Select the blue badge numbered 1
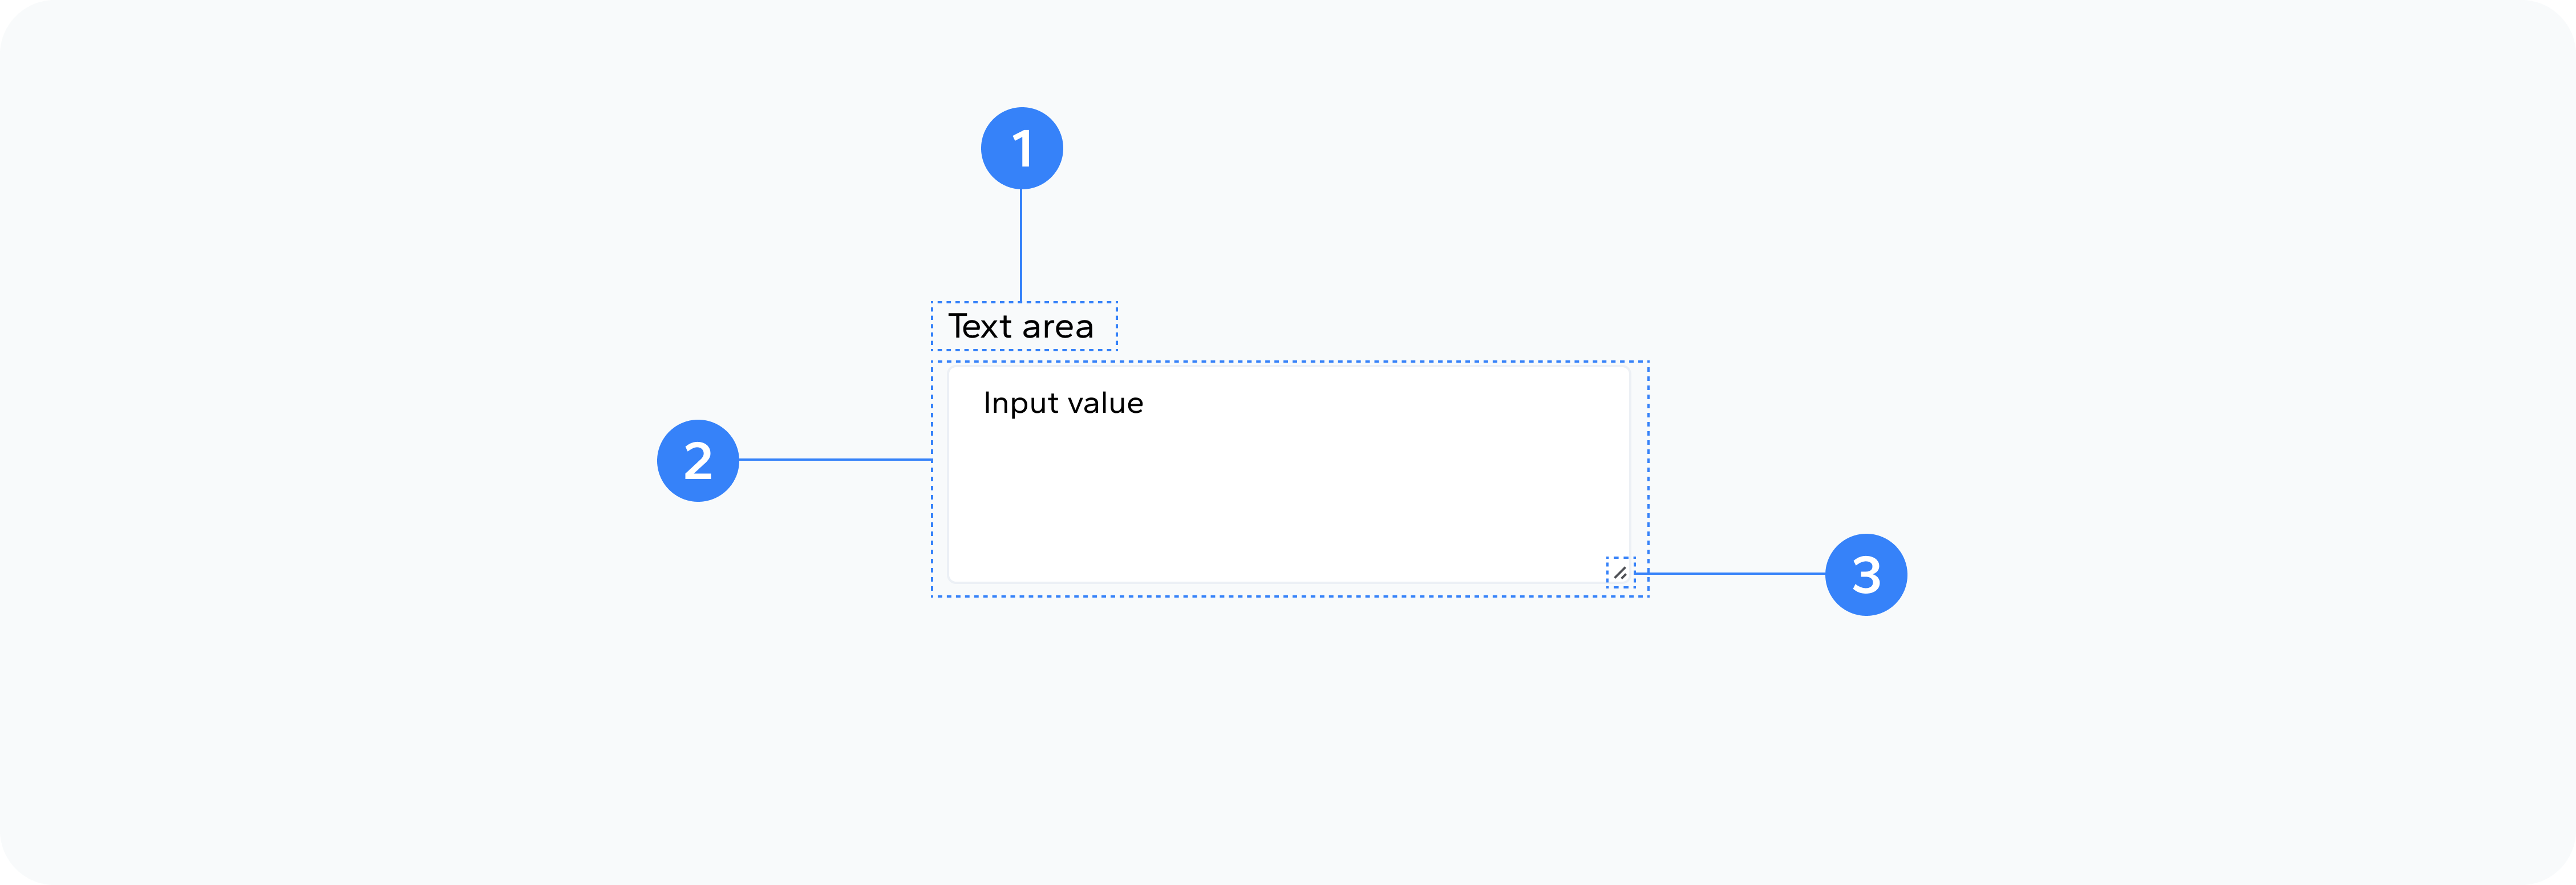Image resolution: width=2576 pixels, height=885 pixels. (1021, 148)
